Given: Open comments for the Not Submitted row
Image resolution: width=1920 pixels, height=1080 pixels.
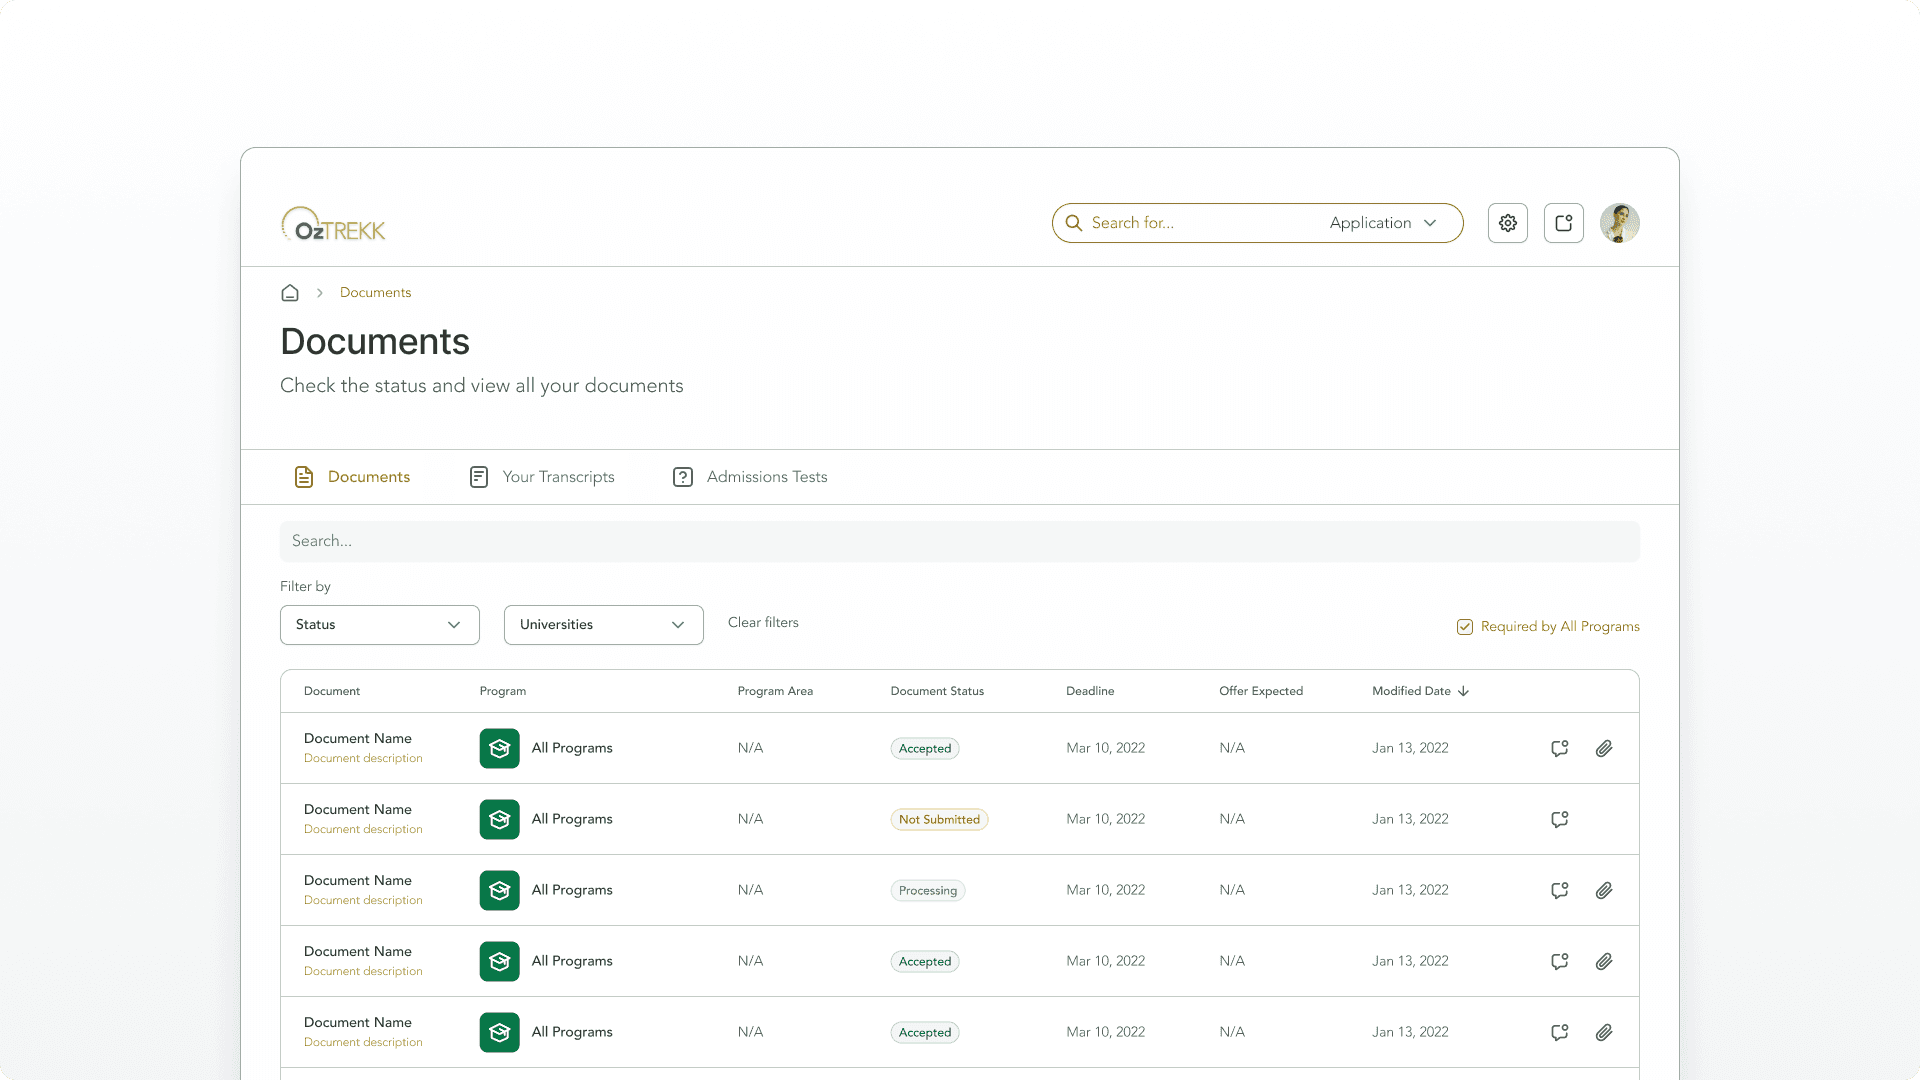Looking at the screenshot, I should coord(1559,819).
